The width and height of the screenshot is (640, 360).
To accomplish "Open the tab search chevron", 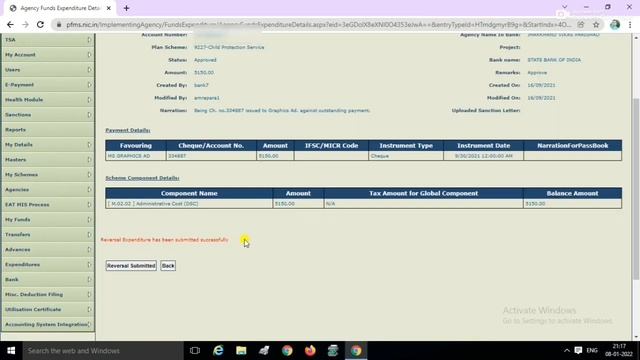I will (564, 7).
